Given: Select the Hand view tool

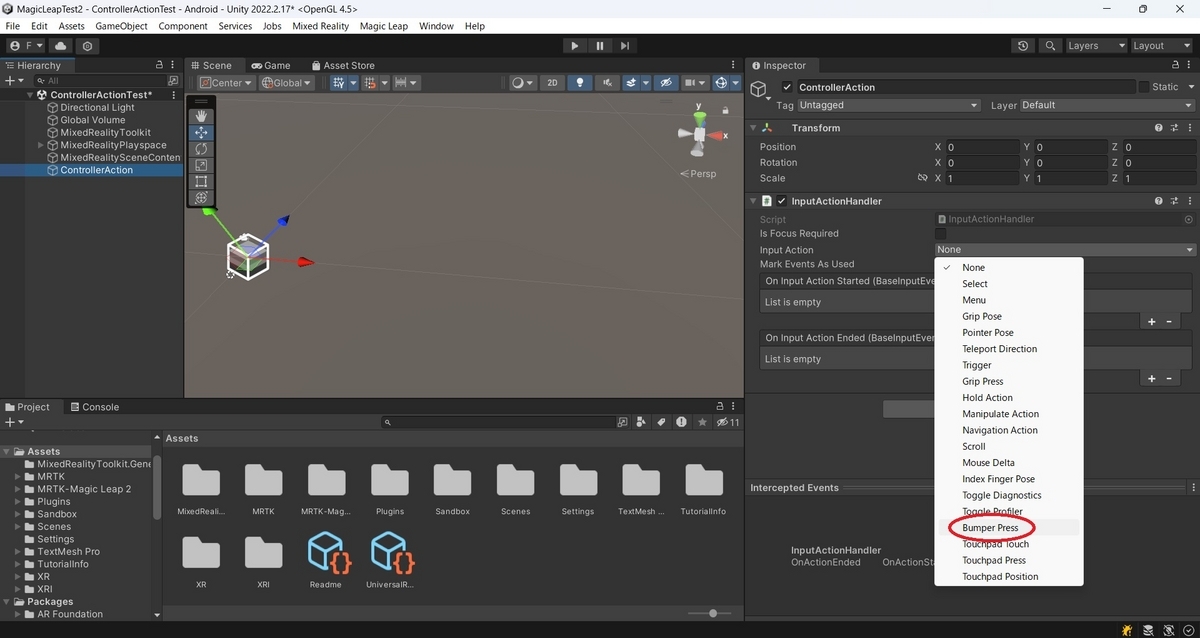Looking at the screenshot, I should (x=201, y=116).
